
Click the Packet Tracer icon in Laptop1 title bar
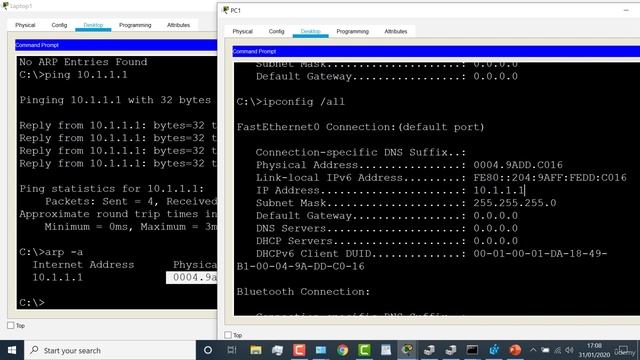(x=5, y=6)
